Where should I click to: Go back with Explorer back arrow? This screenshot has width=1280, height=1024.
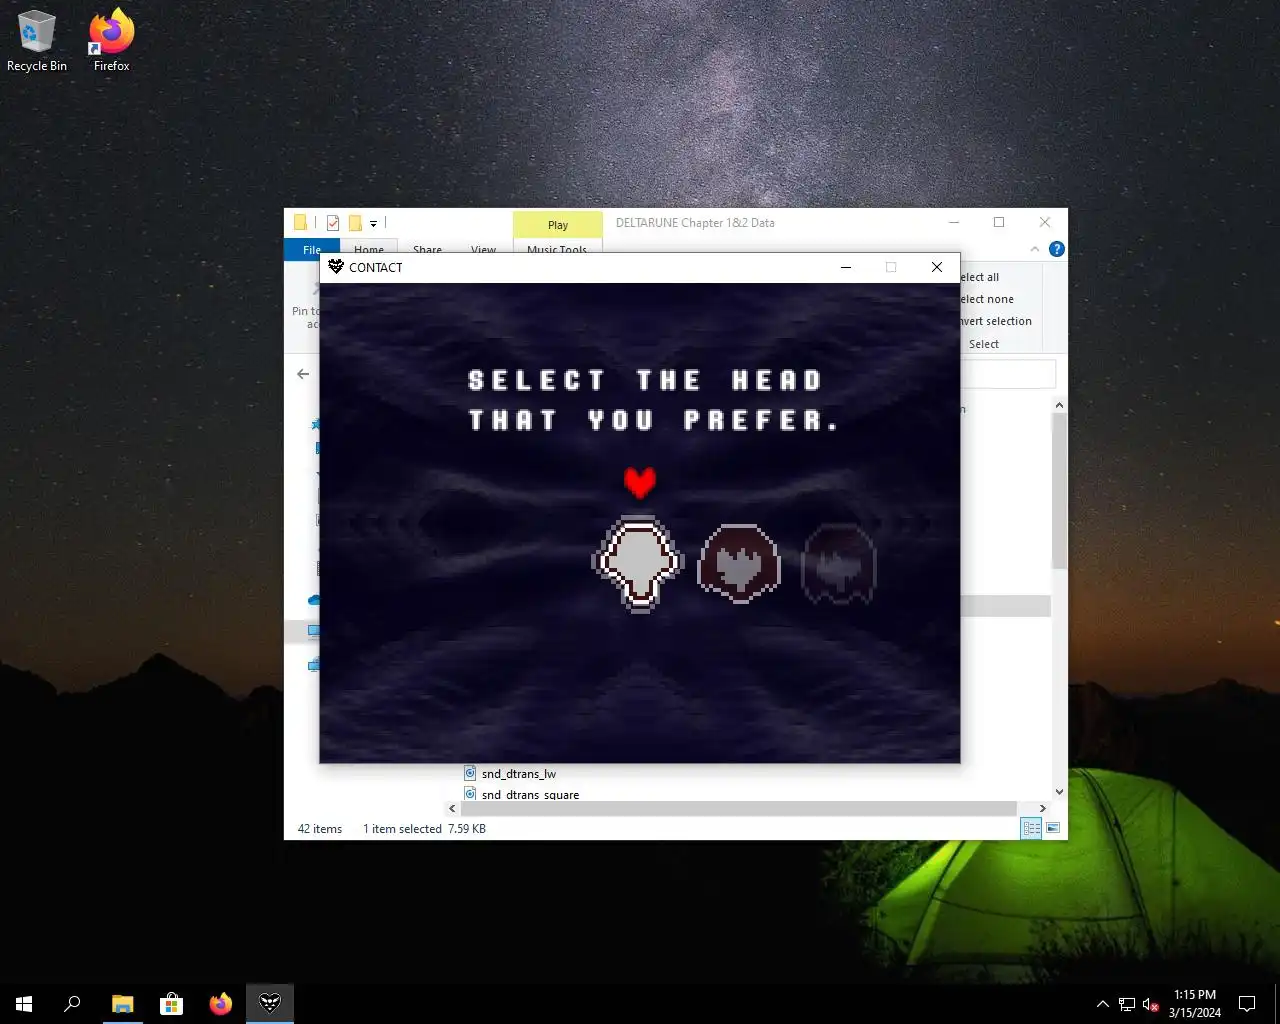pyautogui.click(x=303, y=374)
